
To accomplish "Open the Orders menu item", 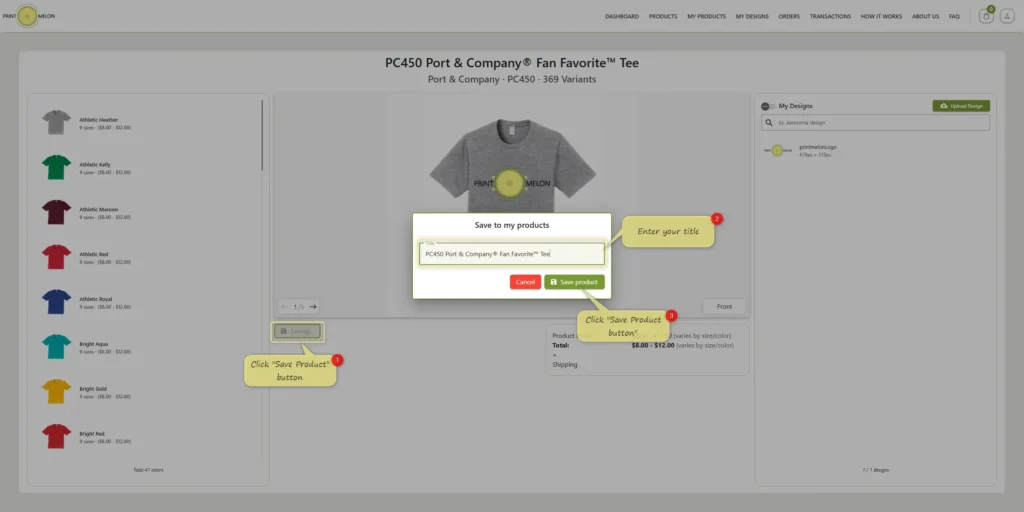I will click(x=789, y=16).
